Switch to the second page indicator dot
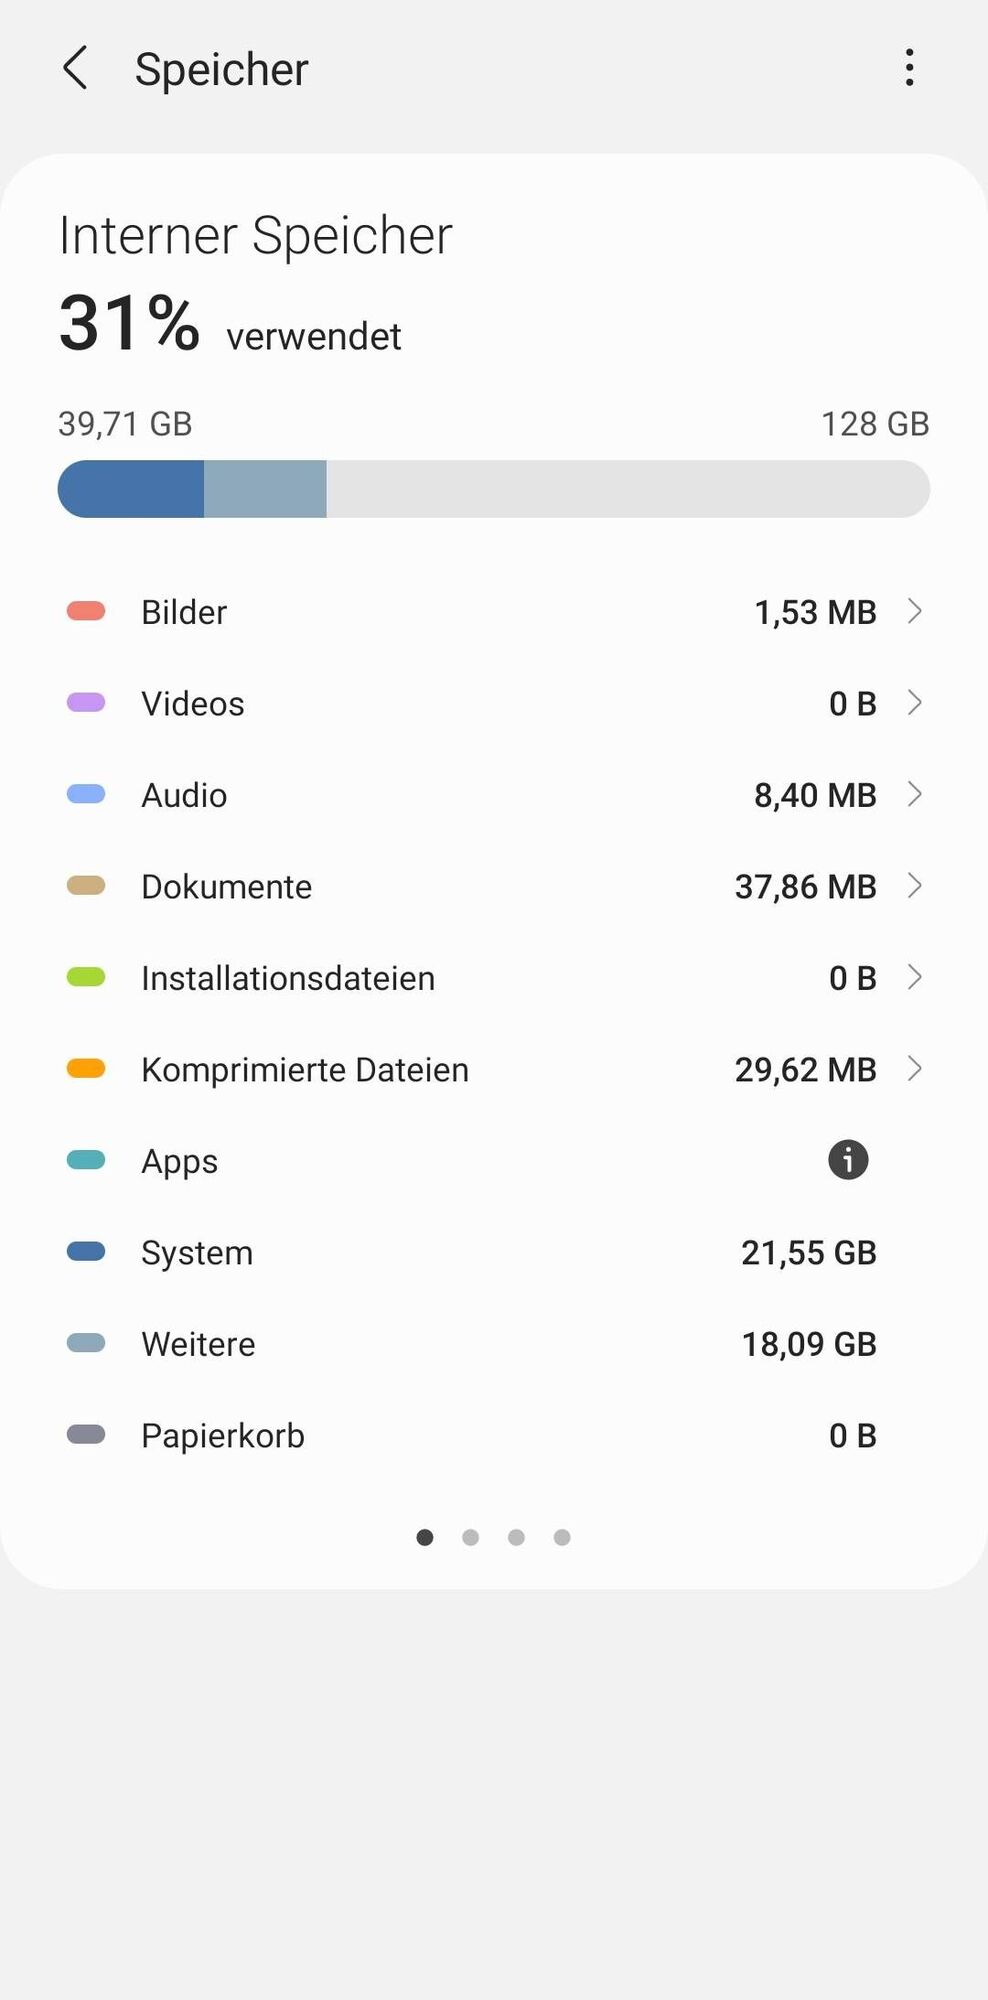 [x=470, y=1537]
